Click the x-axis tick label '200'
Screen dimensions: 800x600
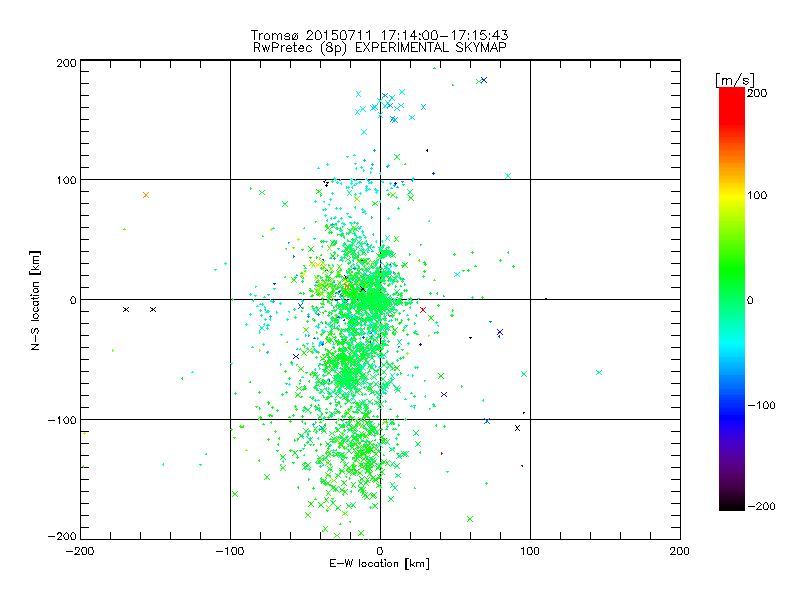pos(679,551)
